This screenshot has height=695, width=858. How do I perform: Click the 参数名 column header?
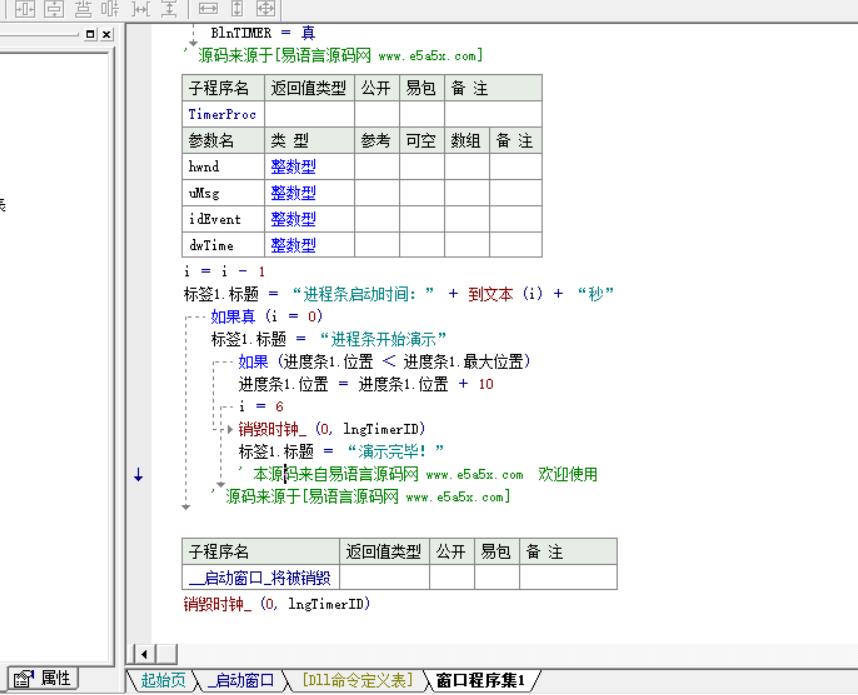(223, 141)
